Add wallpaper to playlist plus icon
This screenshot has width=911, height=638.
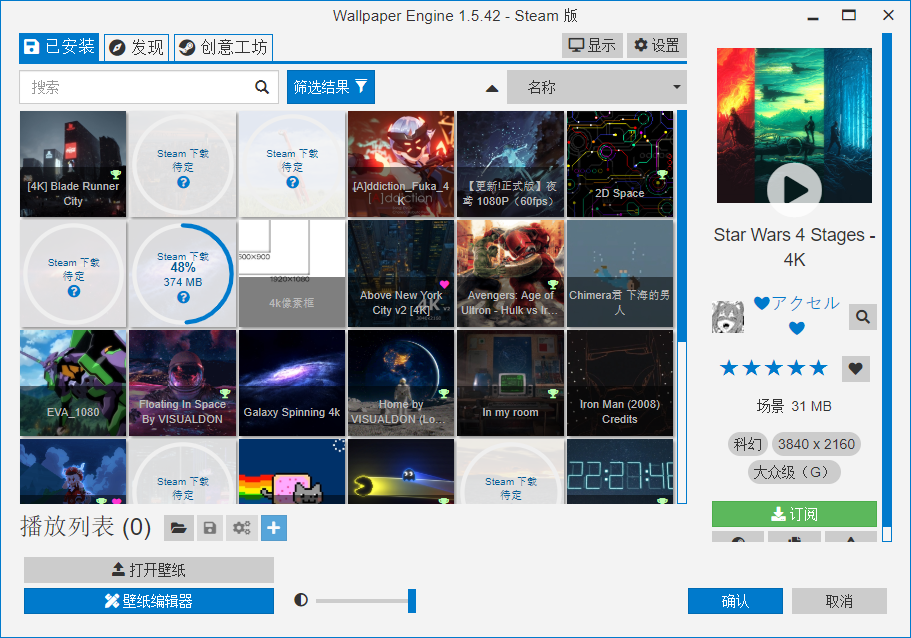(x=274, y=528)
